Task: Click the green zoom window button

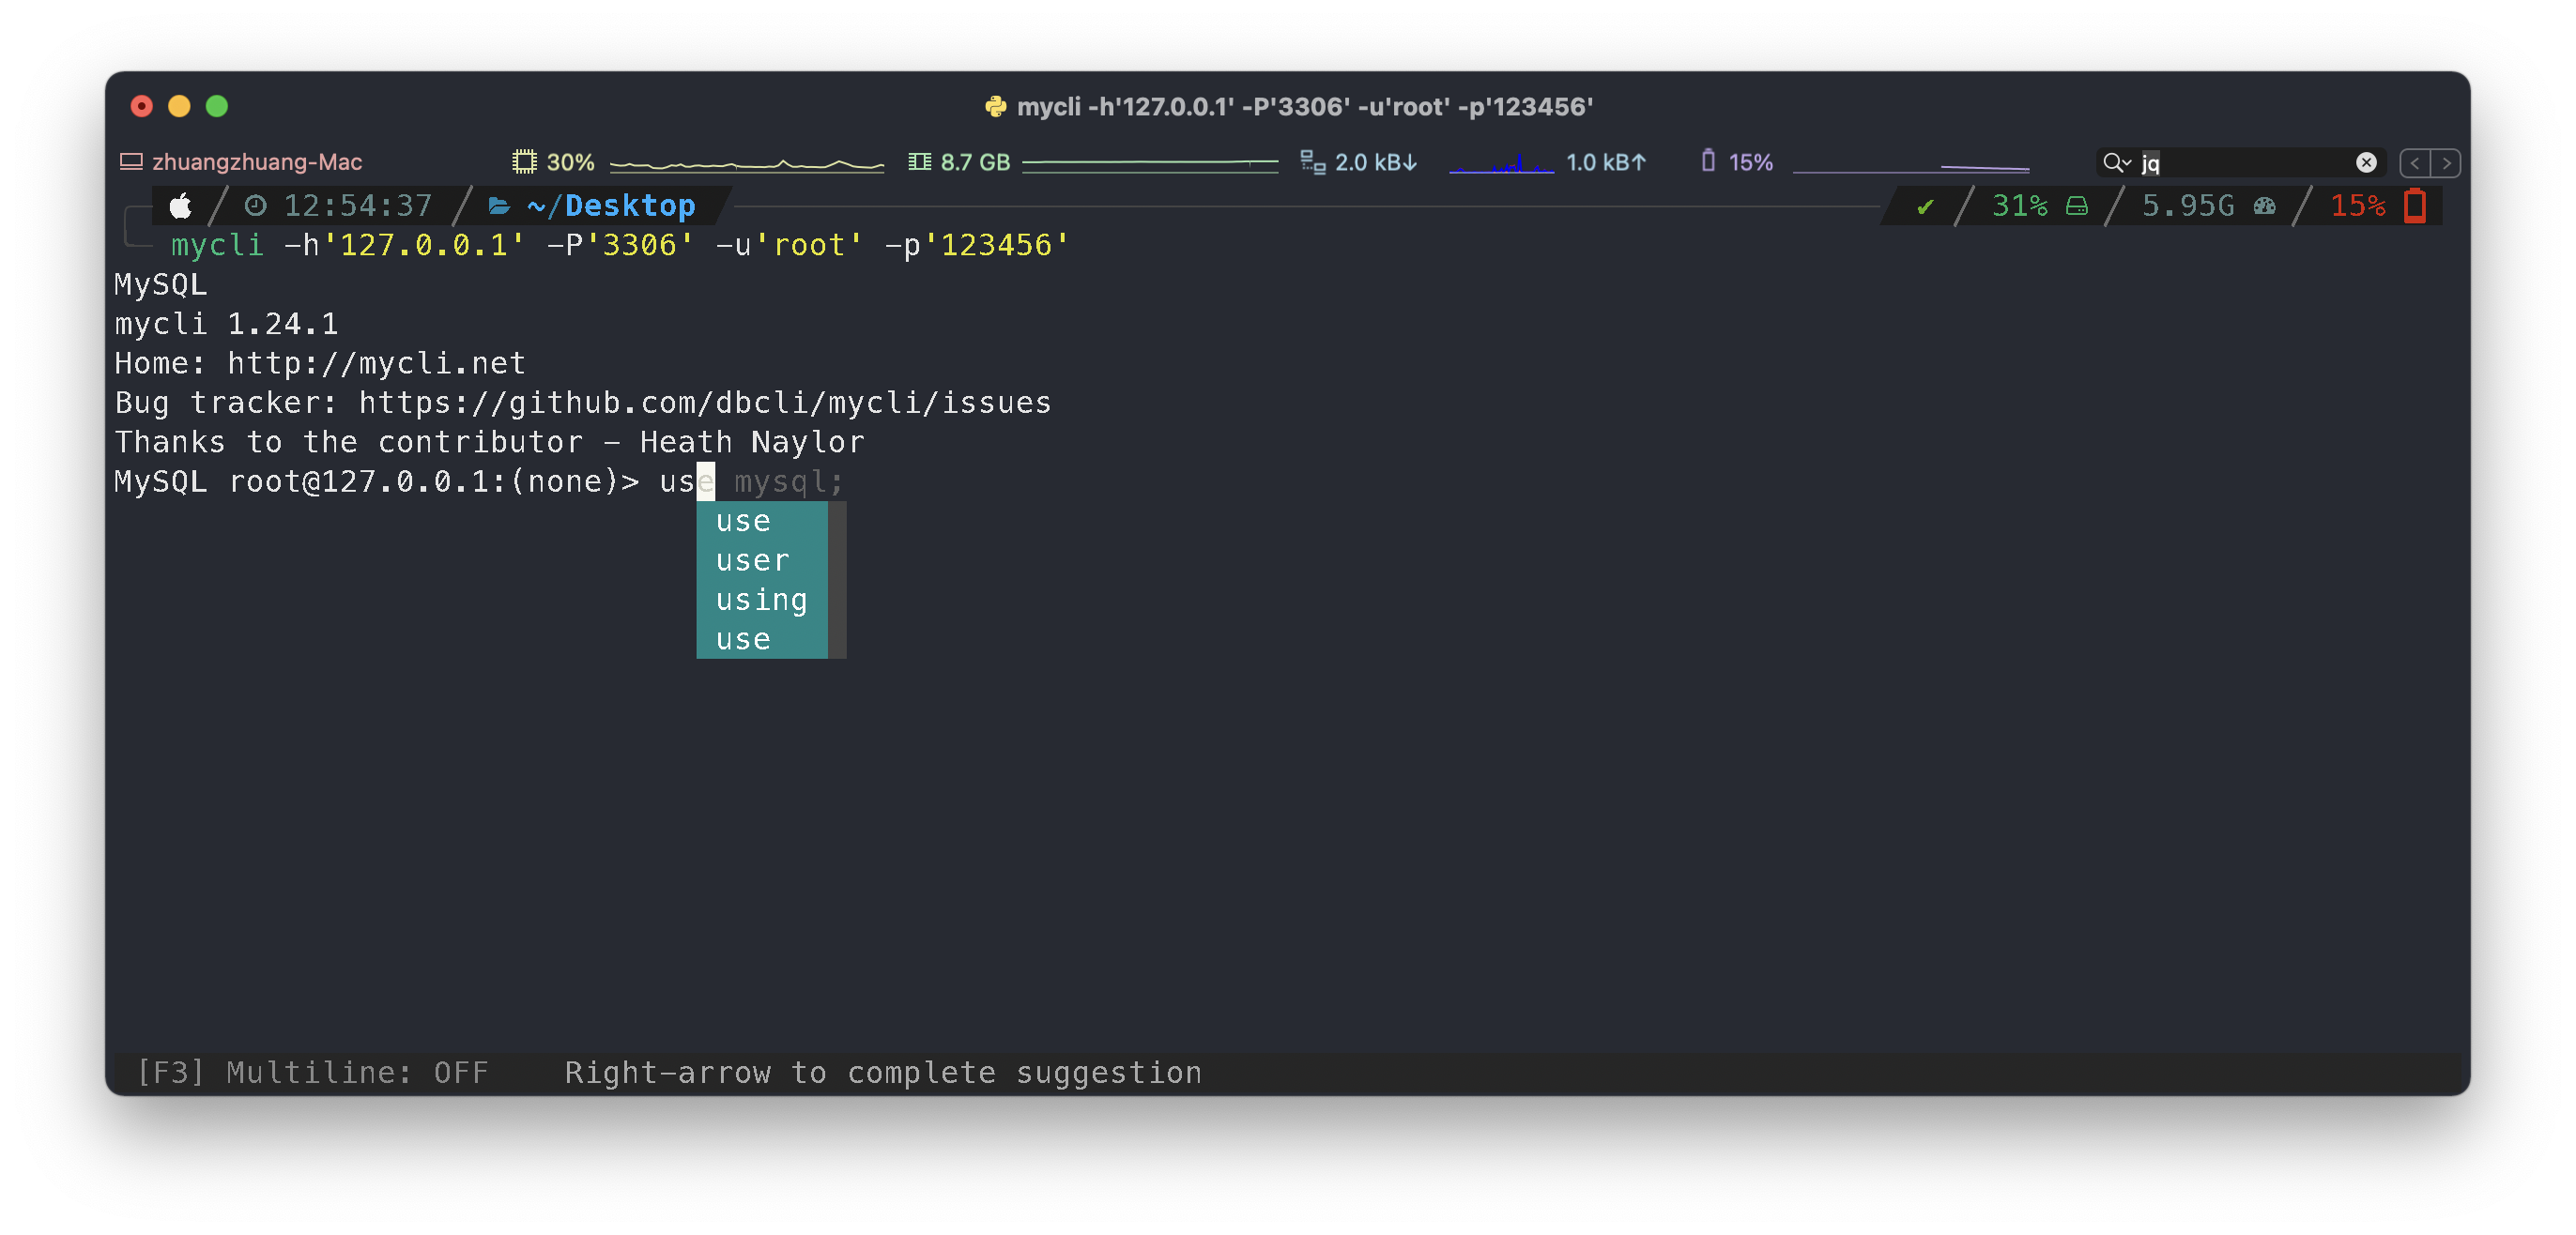Action: click(217, 106)
